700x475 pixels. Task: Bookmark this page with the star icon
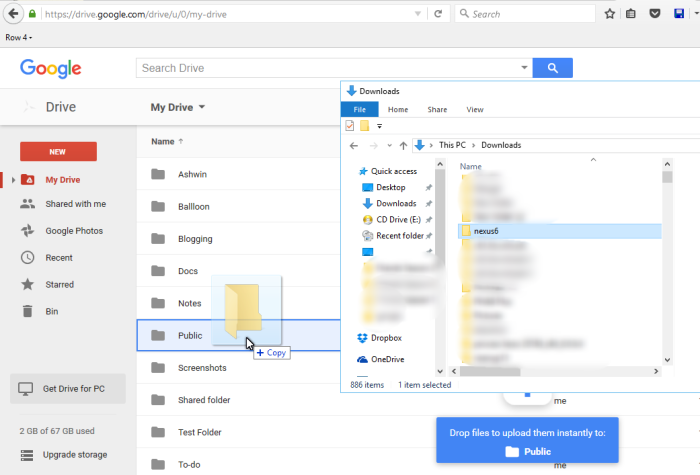[609, 14]
